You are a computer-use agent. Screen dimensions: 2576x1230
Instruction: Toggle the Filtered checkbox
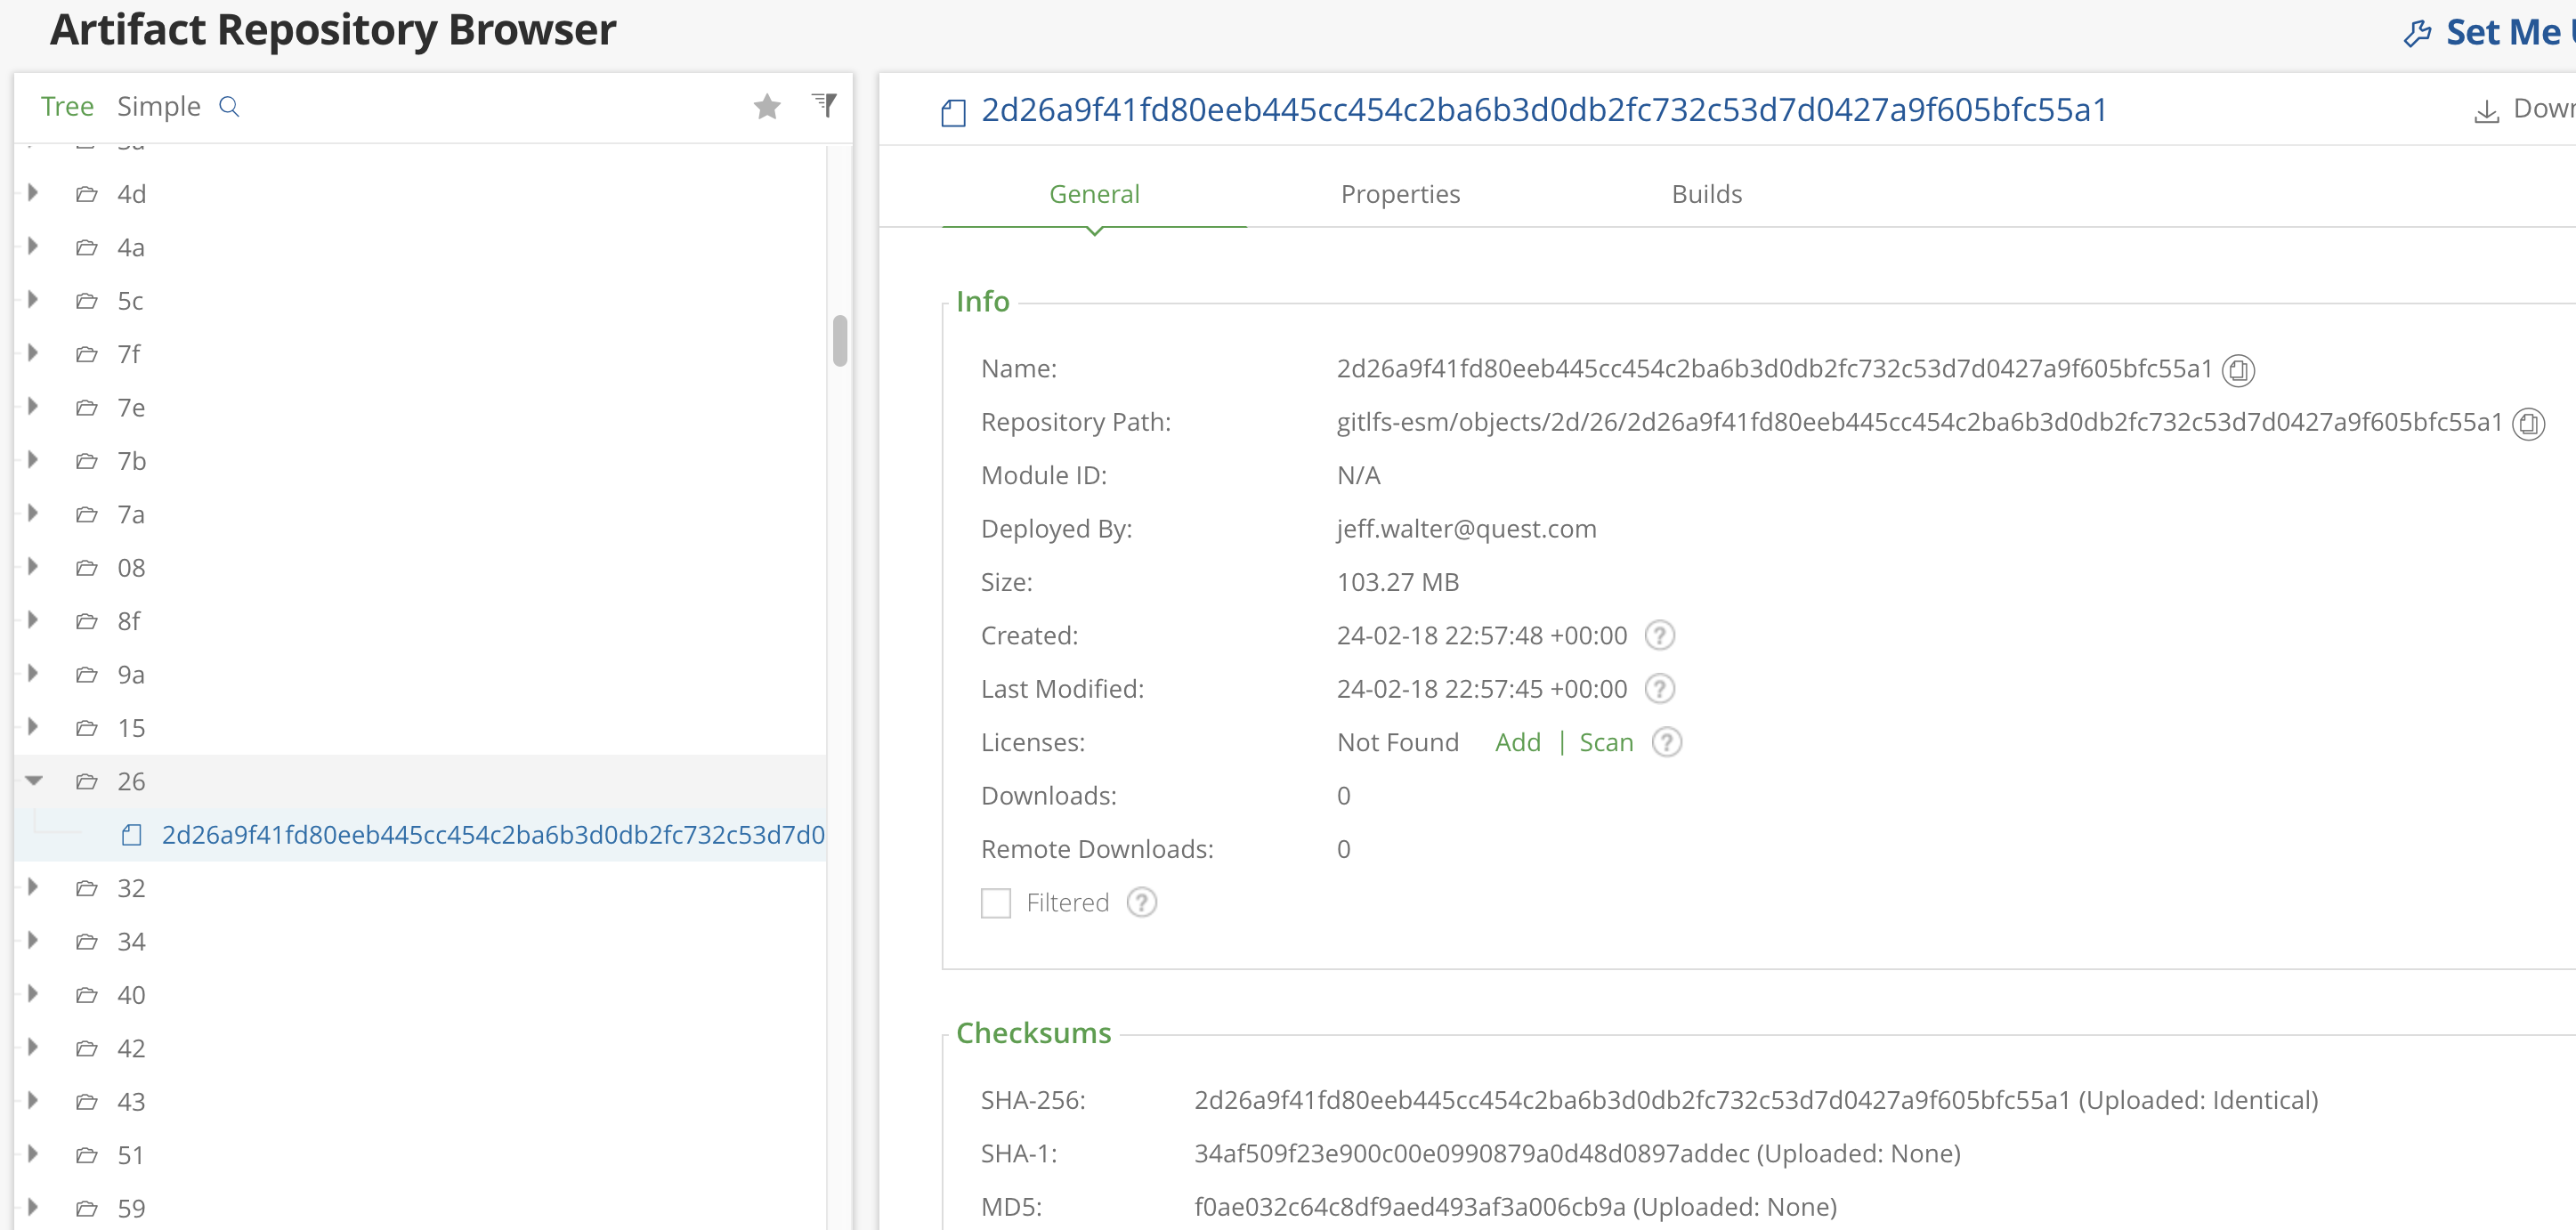[x=996, y=903]
